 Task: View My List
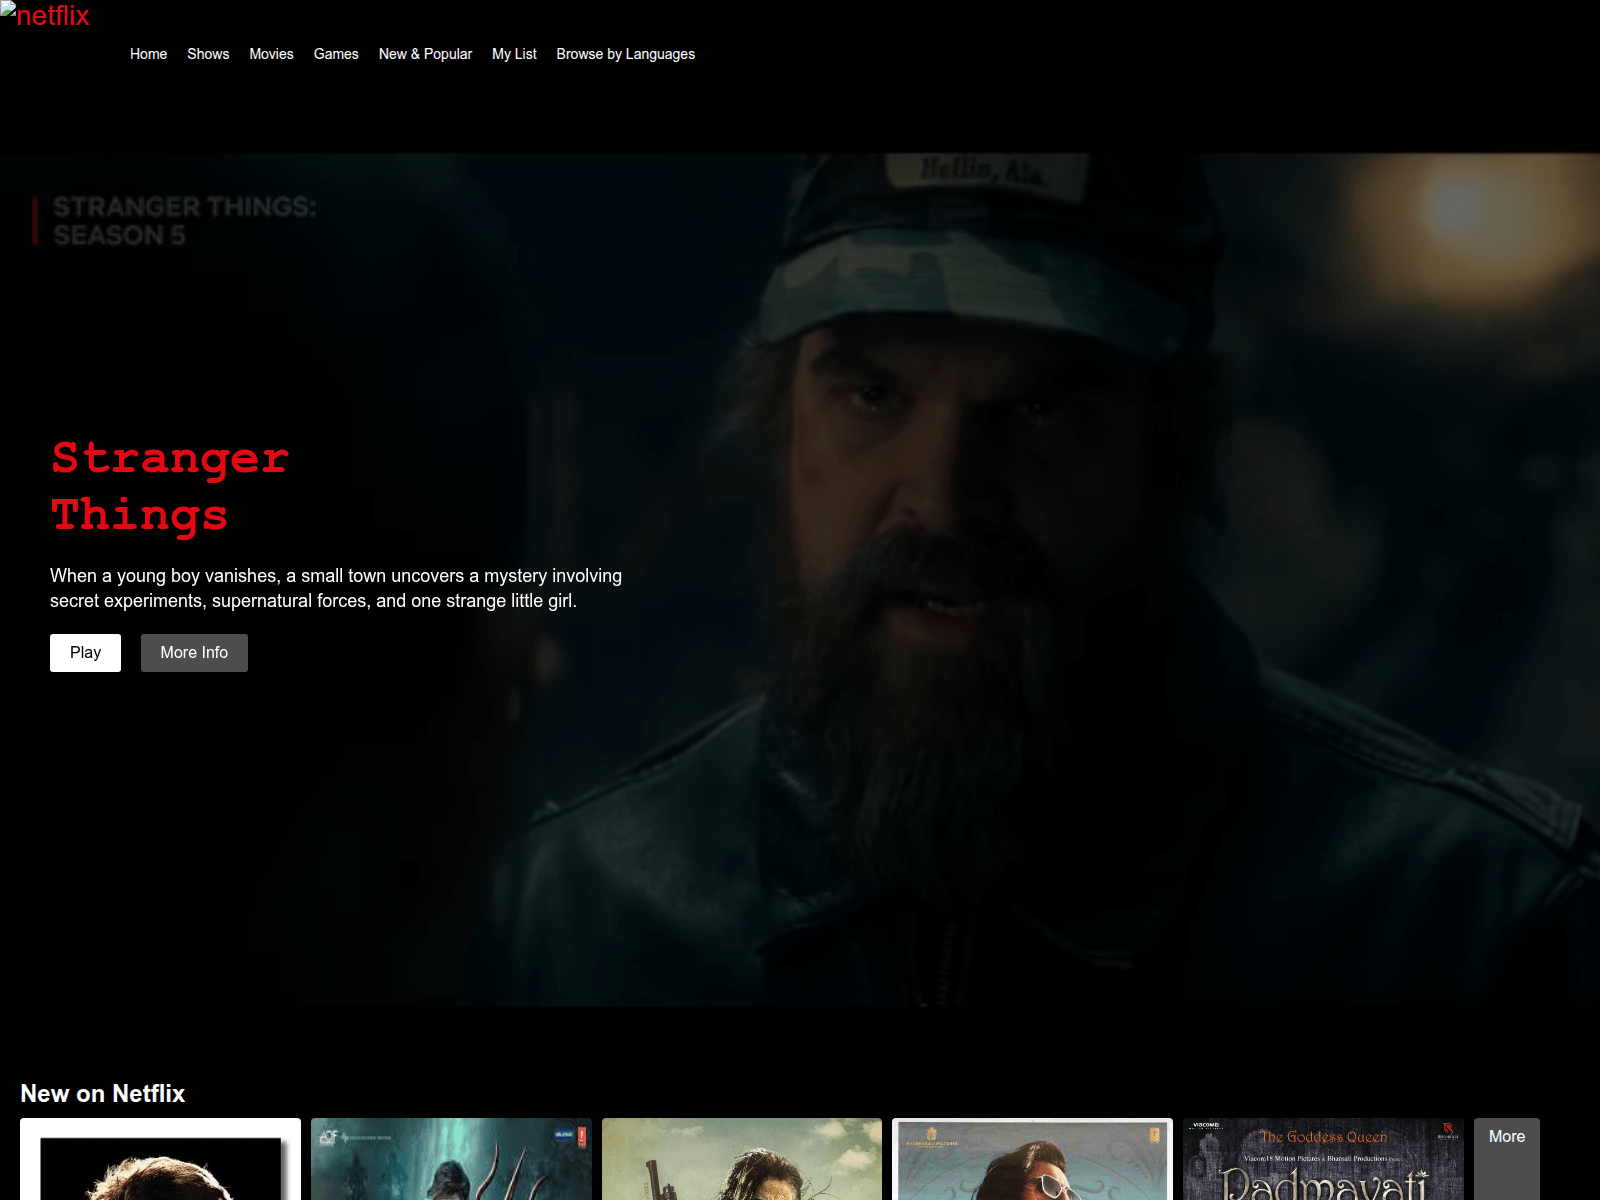pos(514,54)
